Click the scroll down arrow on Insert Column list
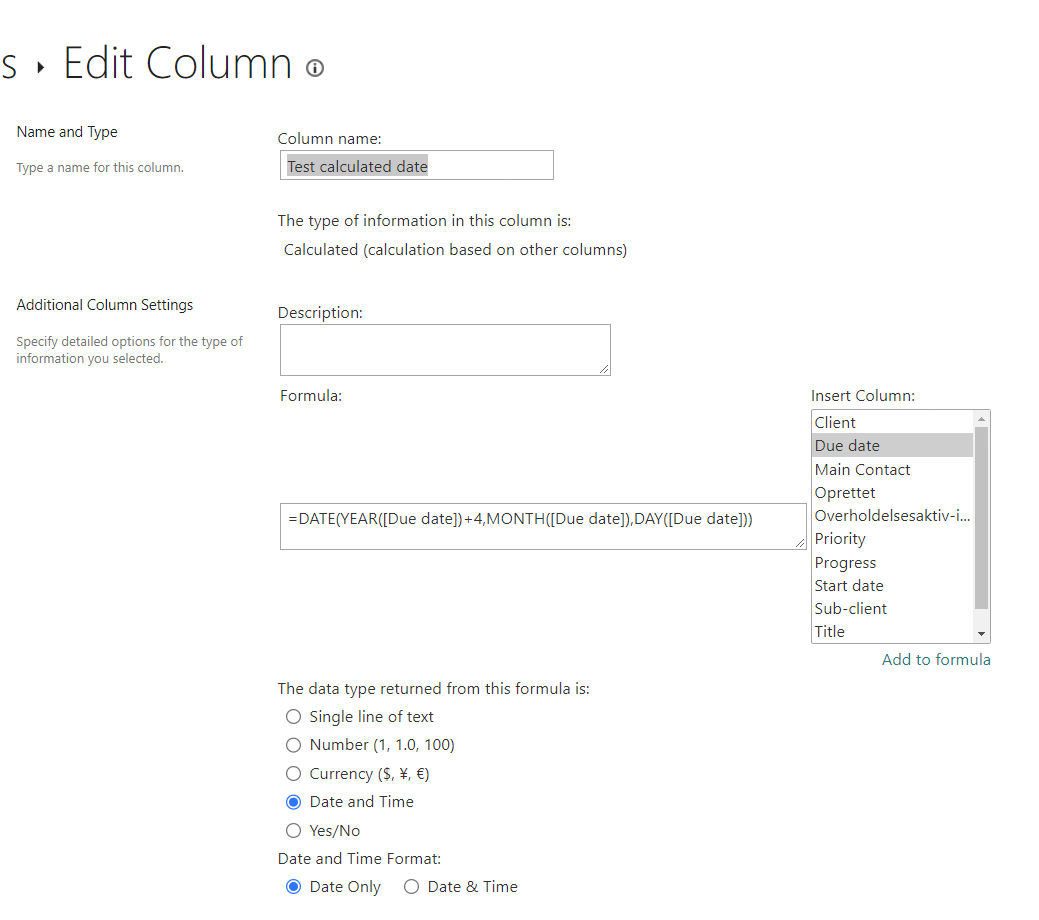Screen dimensions: 1039x920 (x=982, y=634)
